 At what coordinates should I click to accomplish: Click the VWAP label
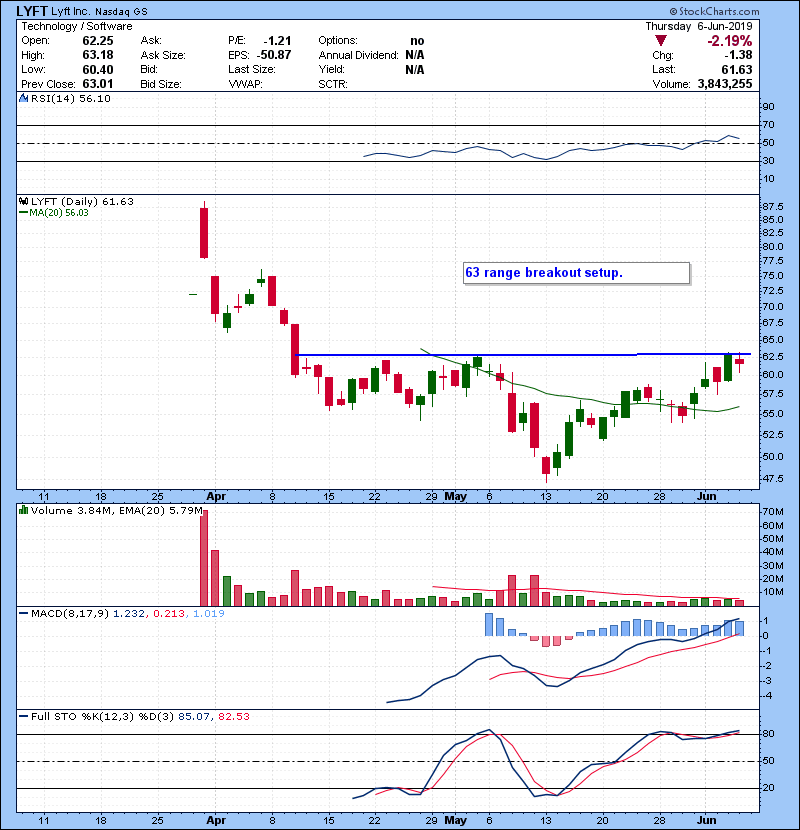[245, 84]
